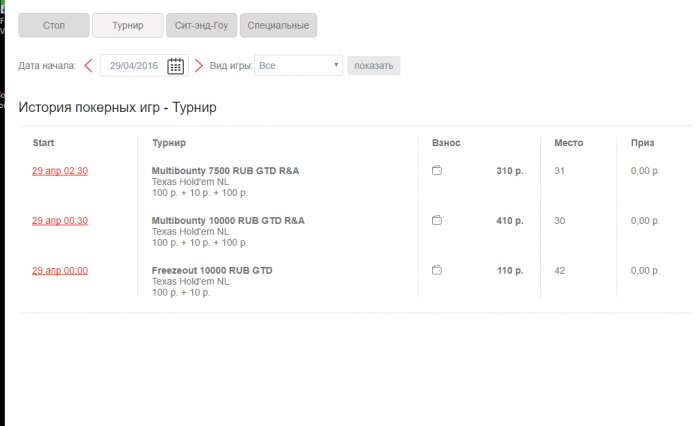This screenshot has height=426, width=700.
Task: Go to previous date with left arrow
Action: (88, 66)
